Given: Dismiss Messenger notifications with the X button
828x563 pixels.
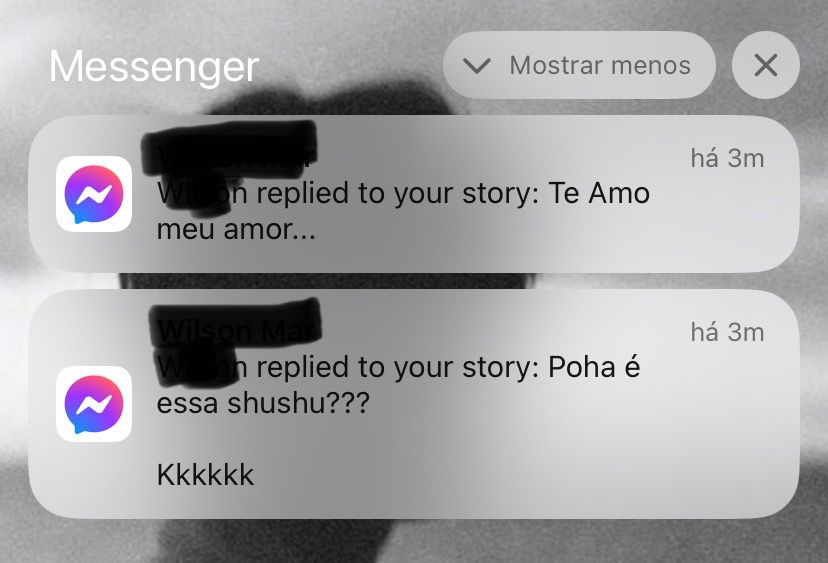Looking at the screenshot, I should [x=766, y=65].
